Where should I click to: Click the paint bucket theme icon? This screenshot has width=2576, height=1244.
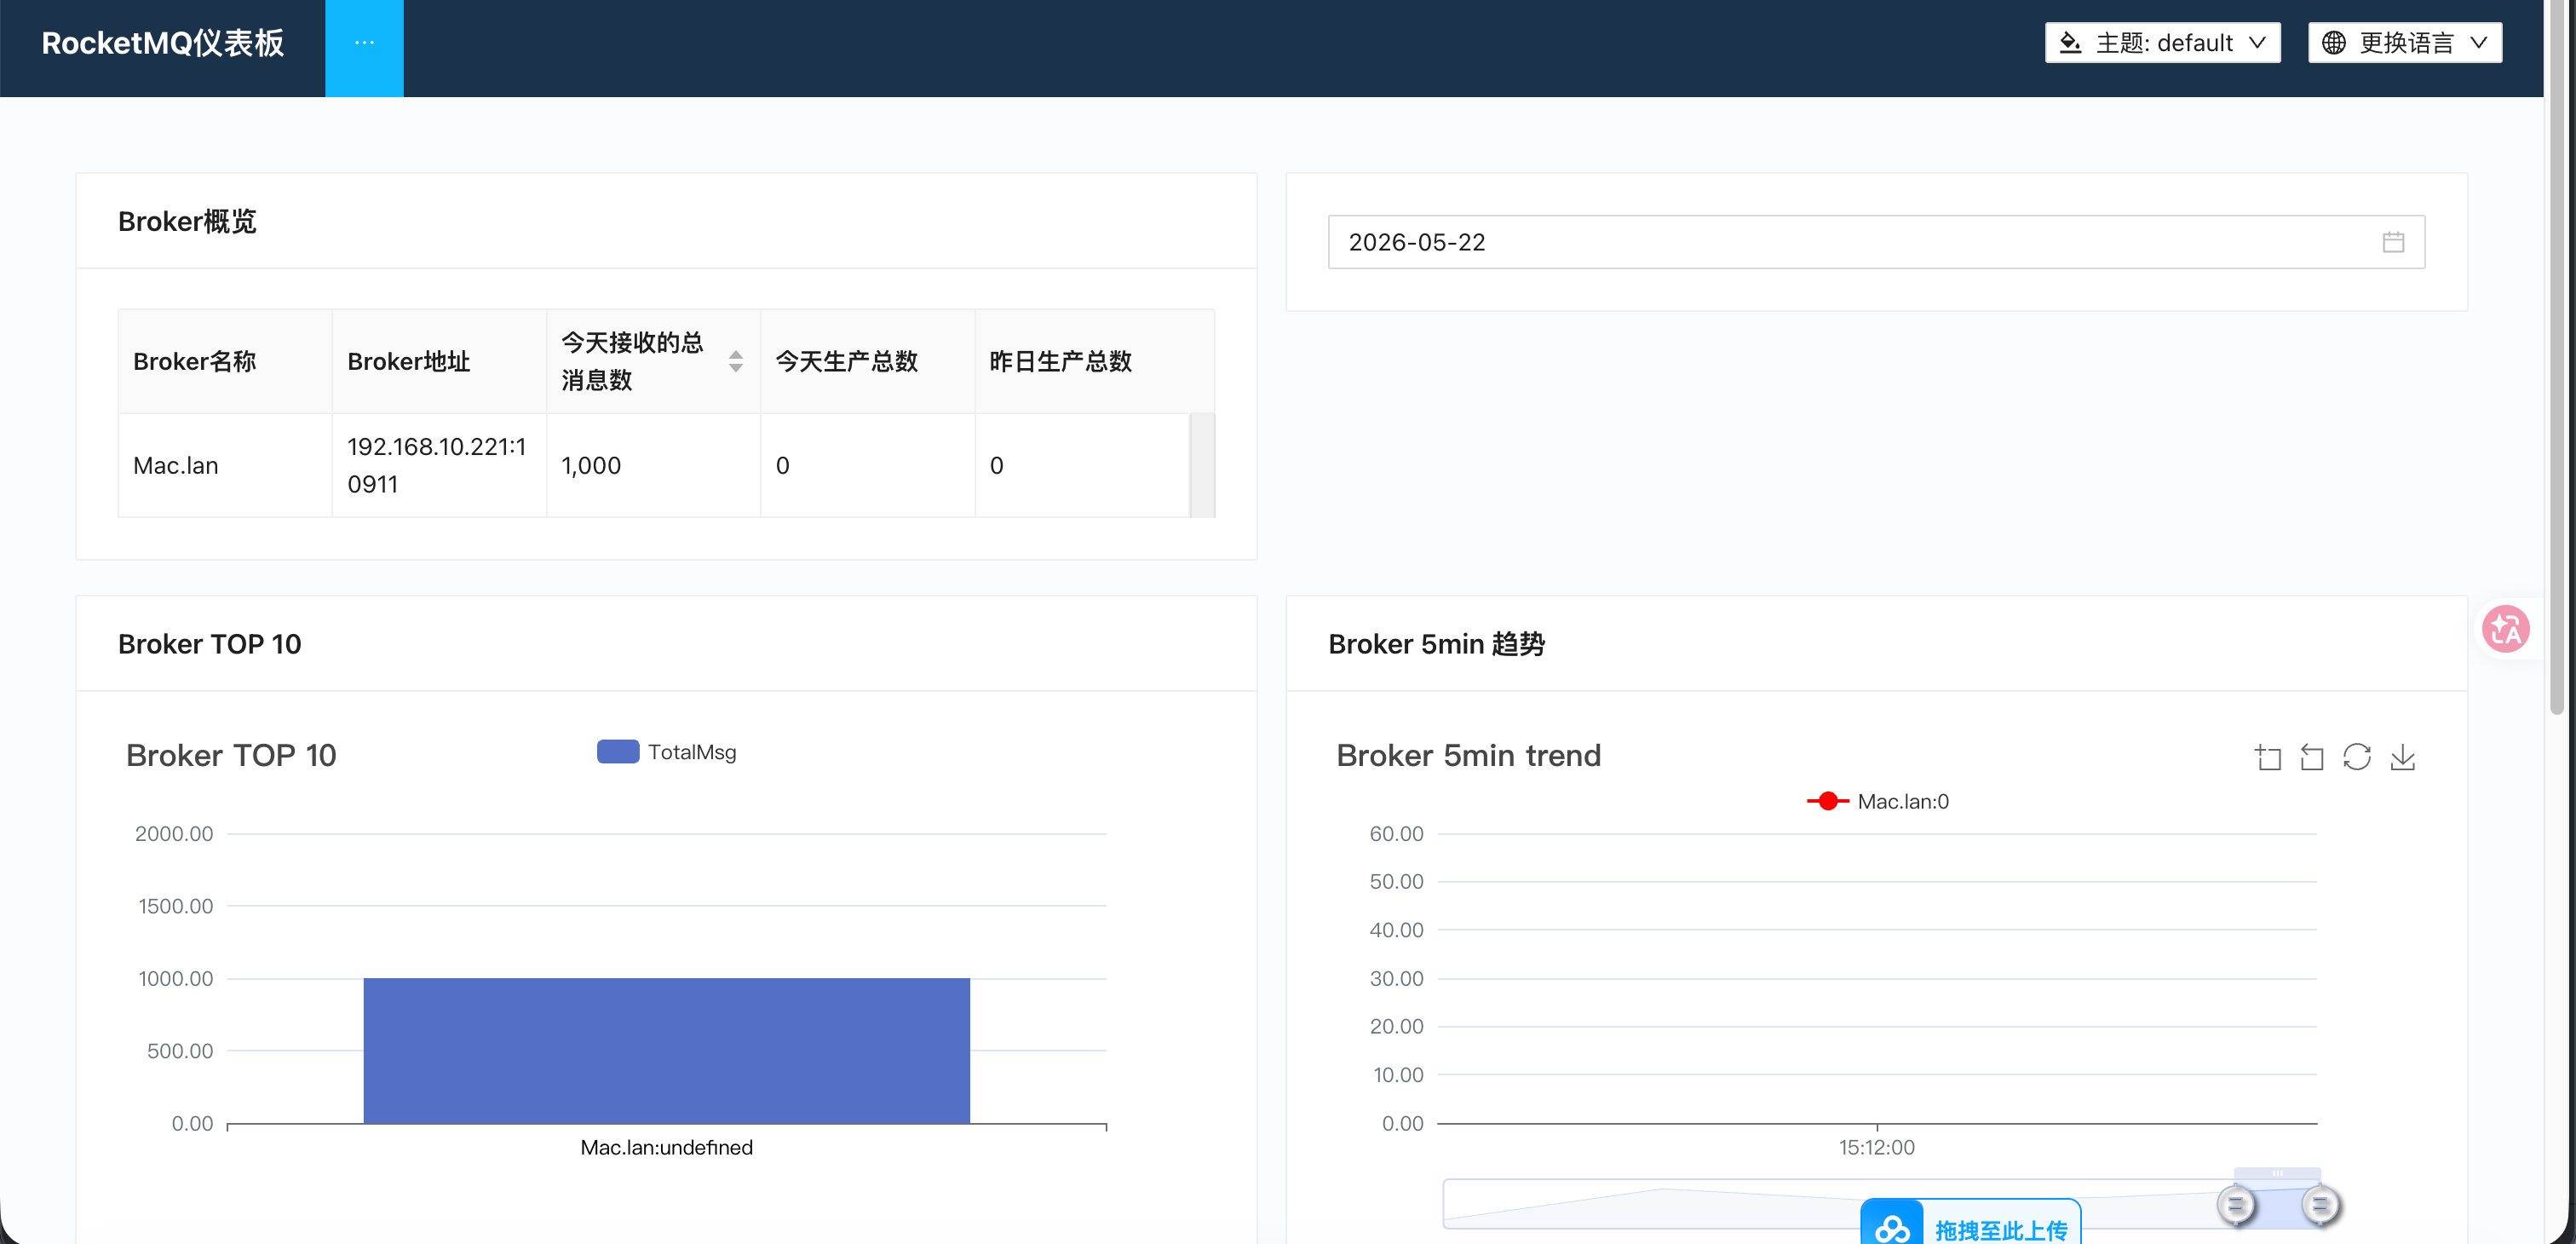(x=2070, y=43)
